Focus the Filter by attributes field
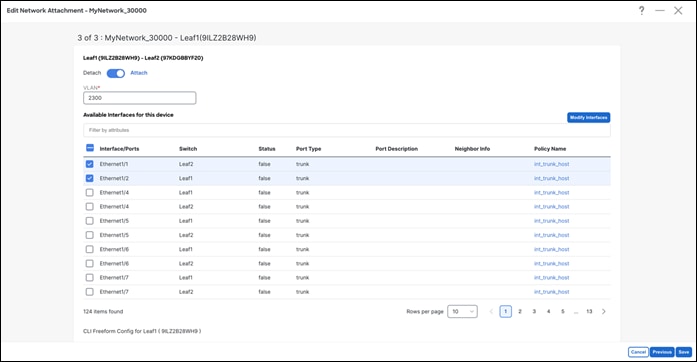Image resolution: width=697 pixels, height=362 pixels. 347,130
